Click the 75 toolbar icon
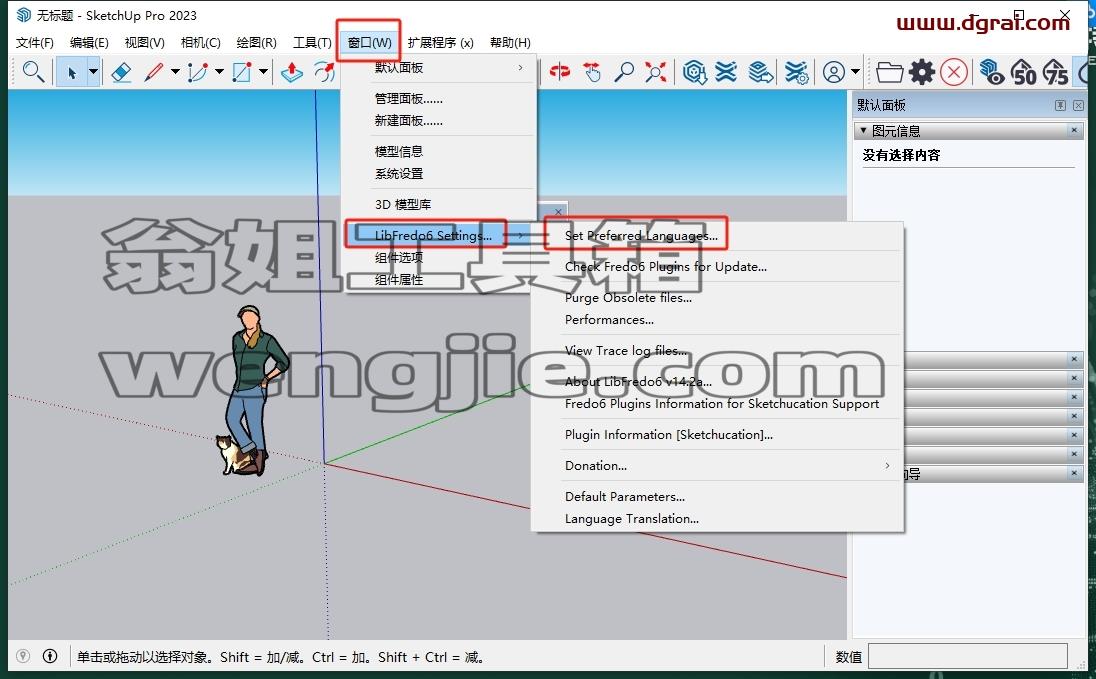Viewport: 1096px width, 679px height. tap(1056, 72)
